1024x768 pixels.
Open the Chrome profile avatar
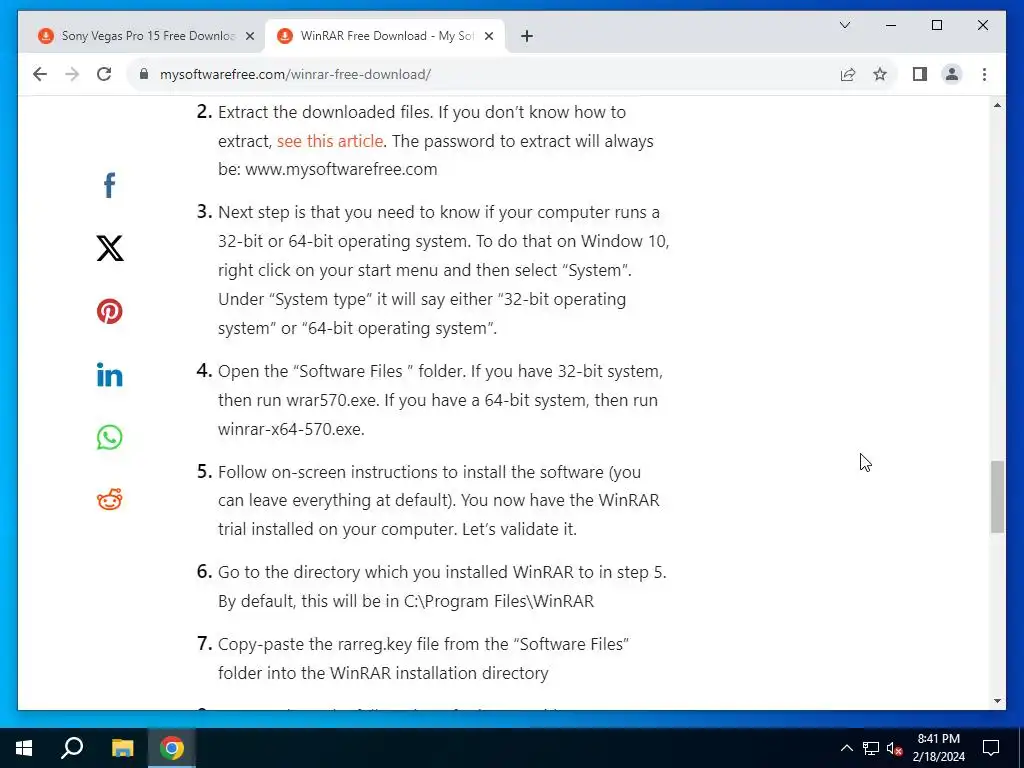[952, 74]
